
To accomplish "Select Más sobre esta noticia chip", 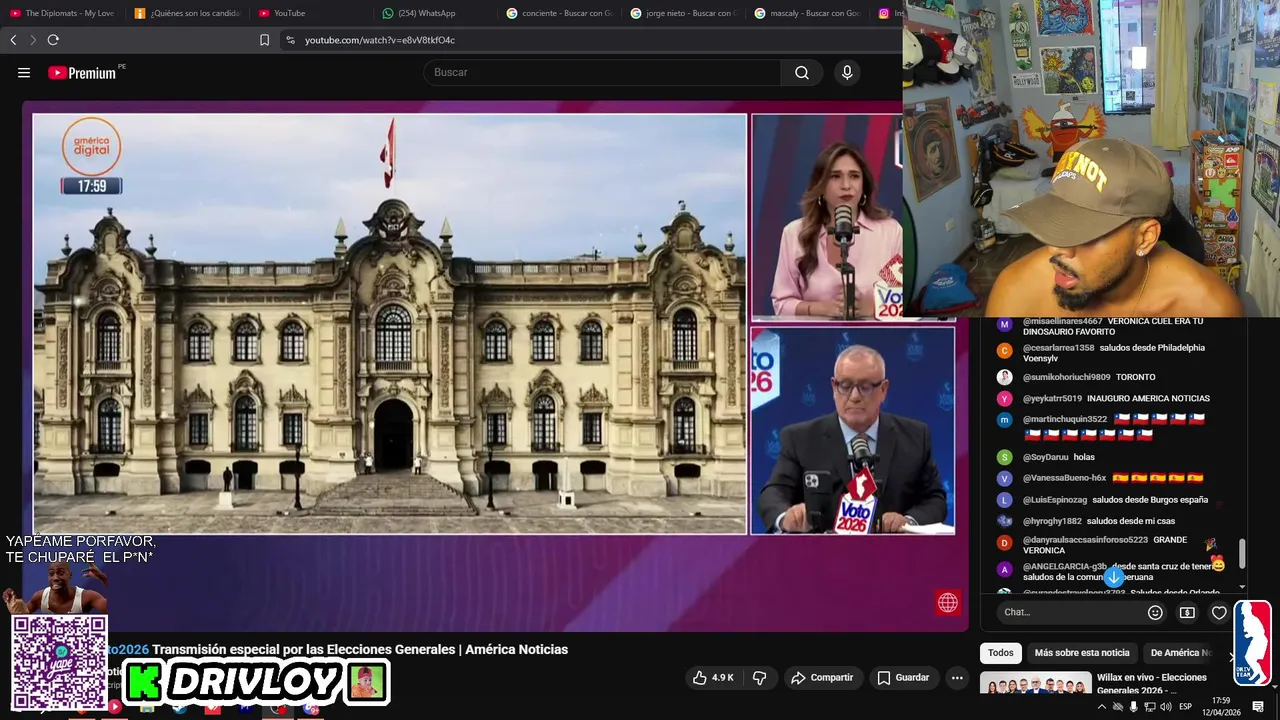I will 1082,653.
